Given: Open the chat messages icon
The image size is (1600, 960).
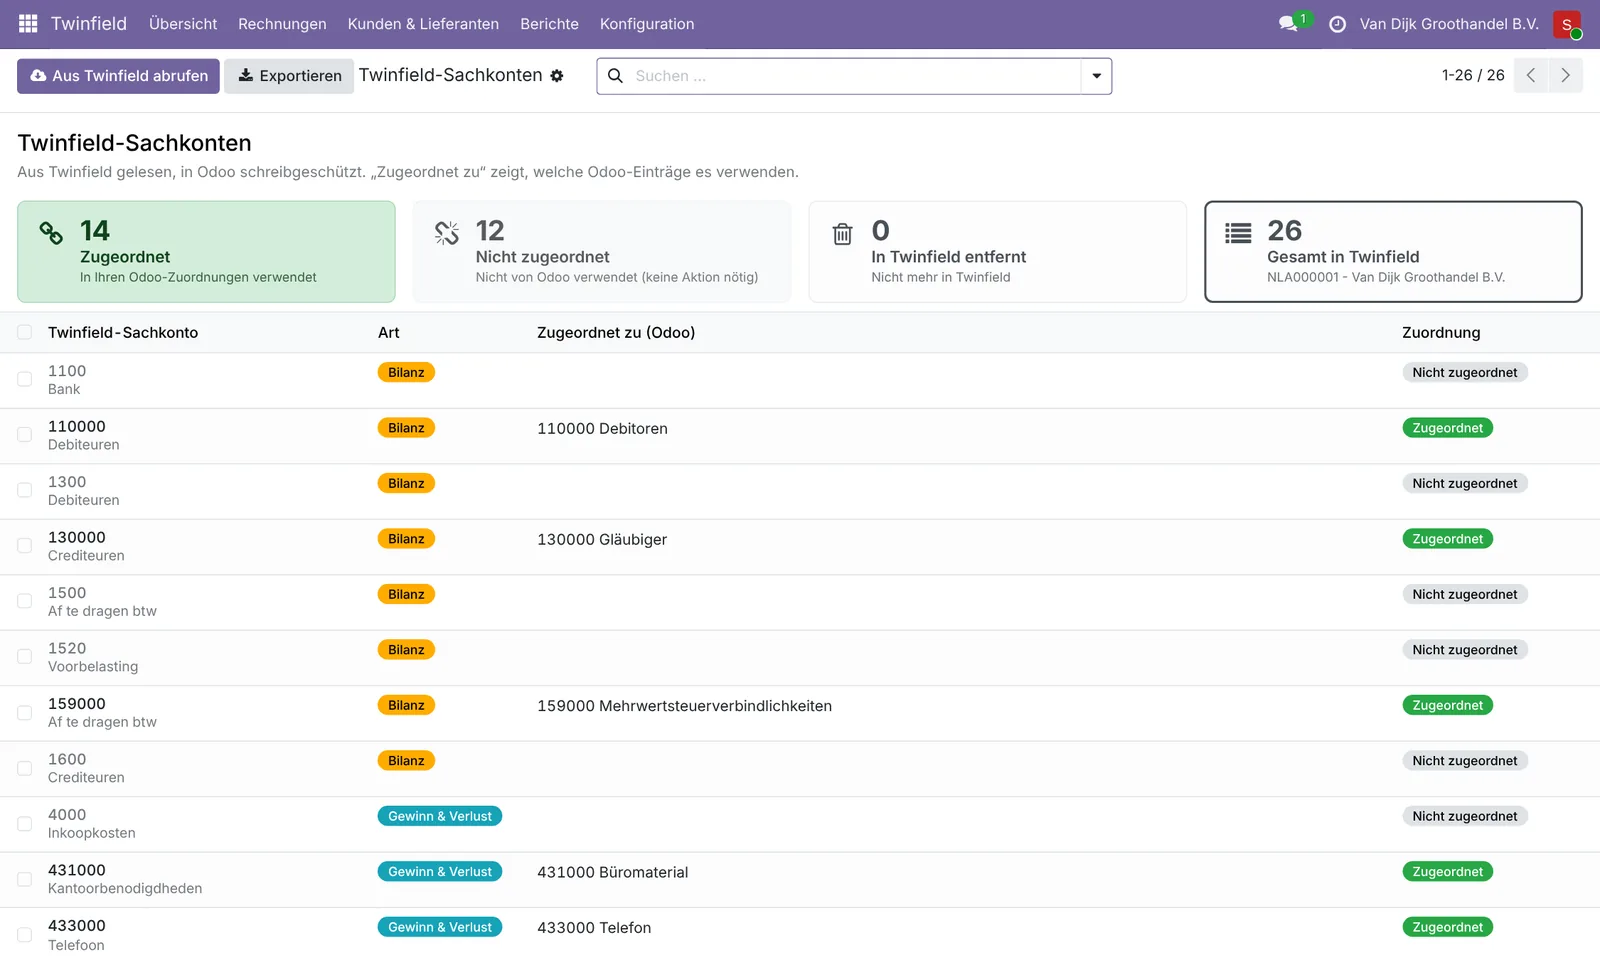Looking at the screenshot, I should pos(1288,23).
